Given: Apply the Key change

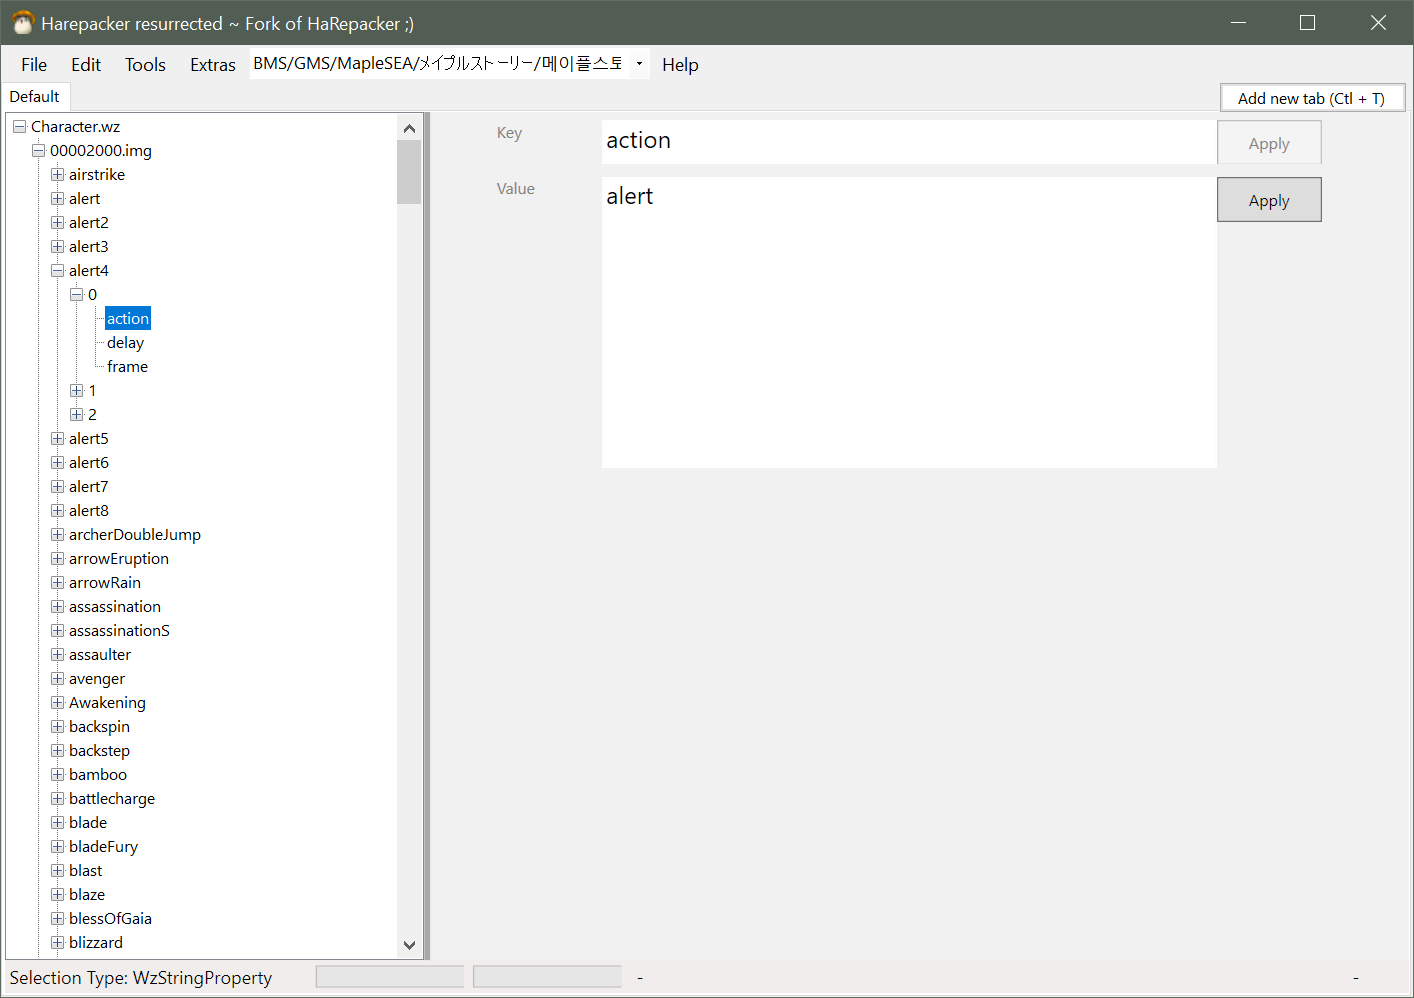Looking at the screenshot, I should click(1268, 142).
